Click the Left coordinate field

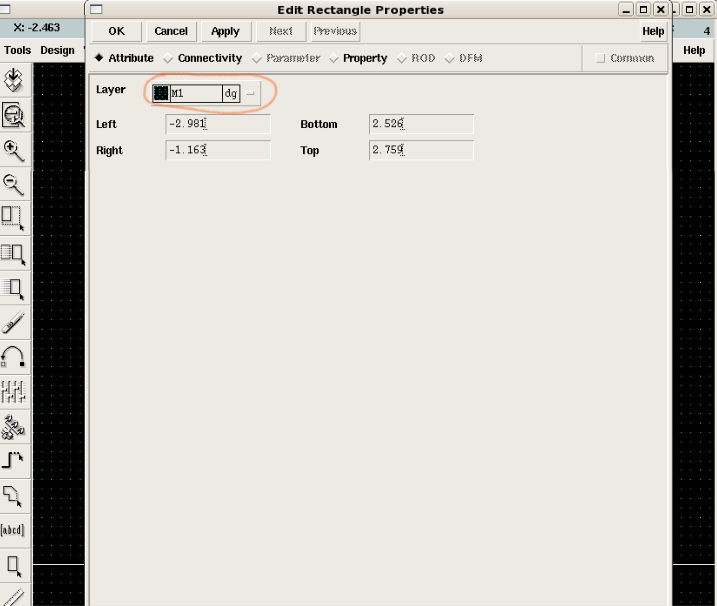[x=218, y=124]
